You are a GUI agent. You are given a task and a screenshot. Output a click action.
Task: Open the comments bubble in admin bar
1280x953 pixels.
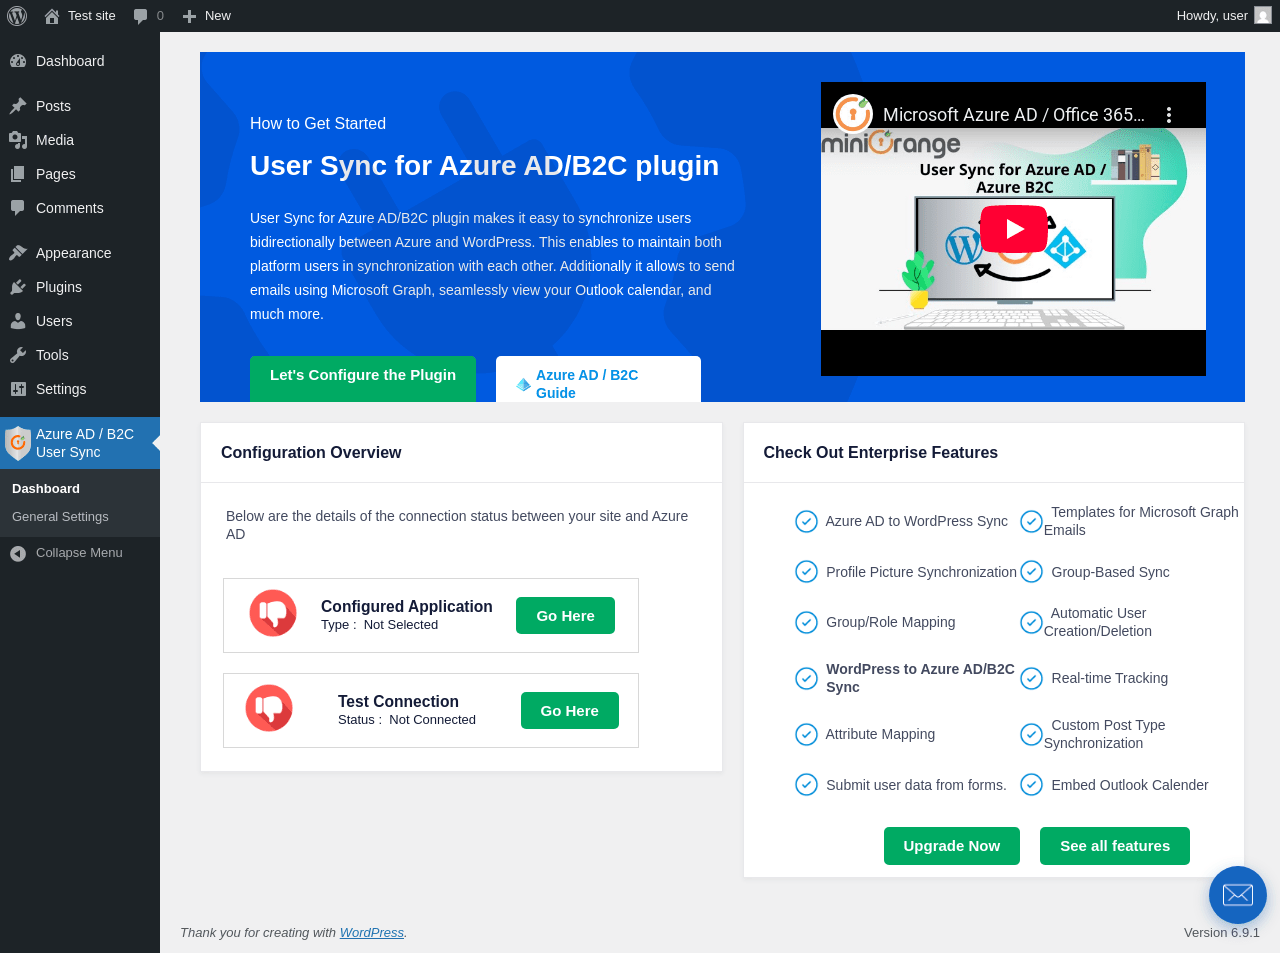click(141, 16)
